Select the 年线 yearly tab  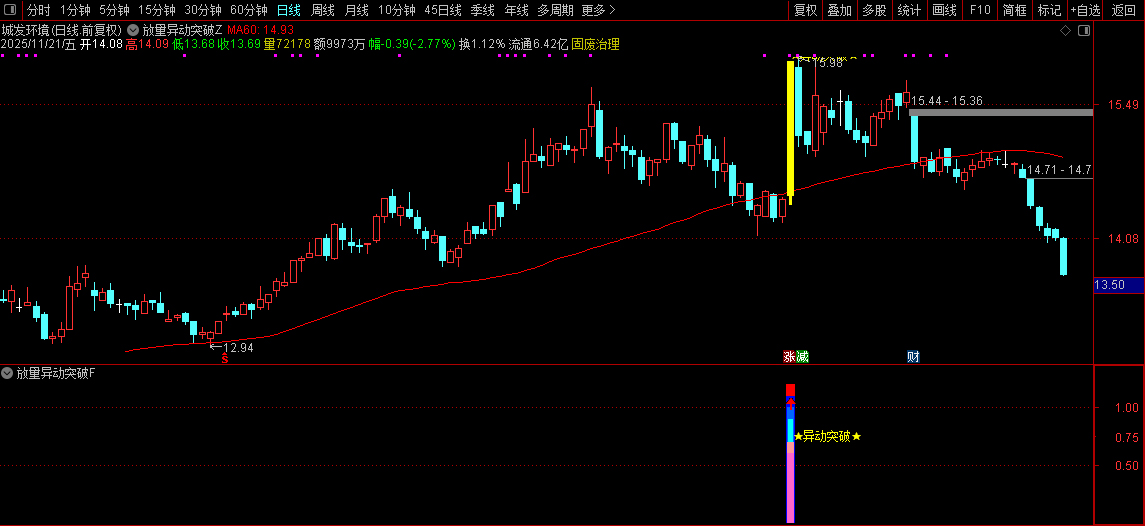tap(516, 10)
